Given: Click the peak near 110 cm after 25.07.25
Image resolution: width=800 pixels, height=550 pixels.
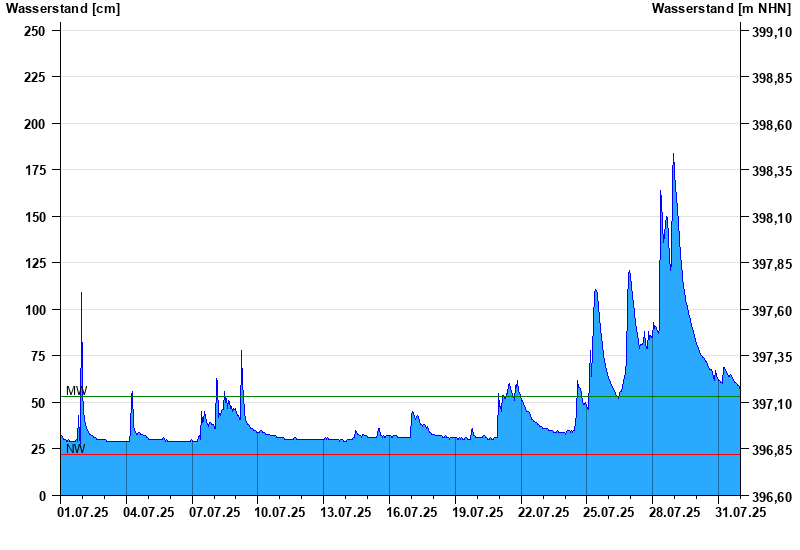Looking at the screenshot, I should click(x=595, y=290).
